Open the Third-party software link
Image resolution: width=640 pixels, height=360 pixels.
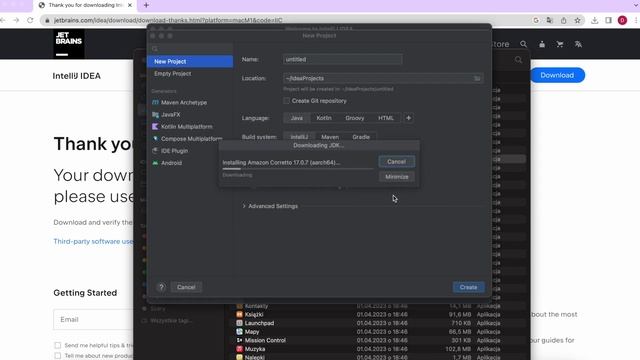(x=93, y=241)
